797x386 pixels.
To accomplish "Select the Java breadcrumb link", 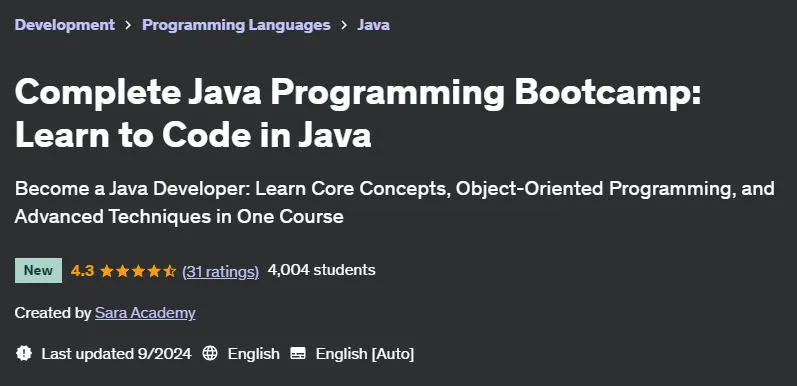I will pyautogui.click(x=374, y=25).
